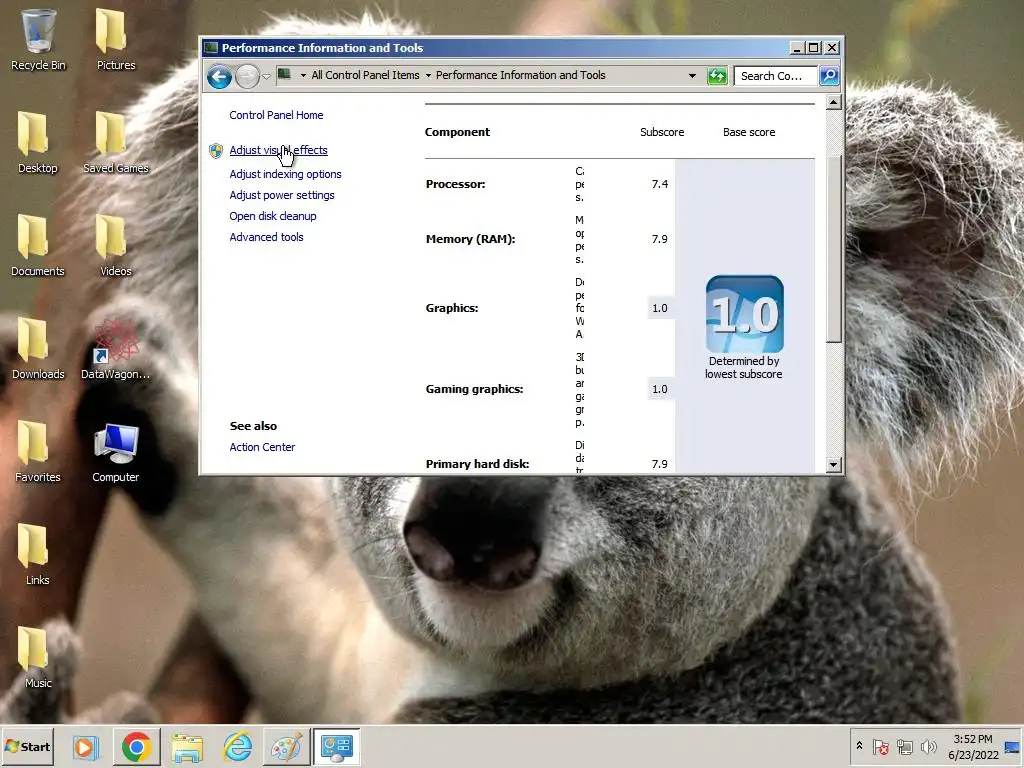Select the Music folder icon

pyautogui.click(x=37, y=658)
